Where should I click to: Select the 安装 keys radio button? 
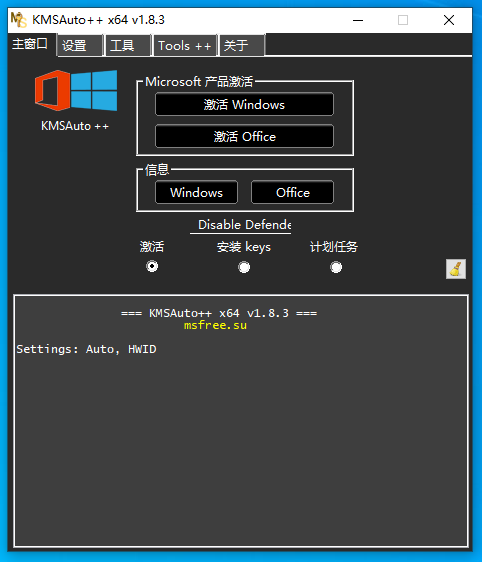click(x=244, y=267)
